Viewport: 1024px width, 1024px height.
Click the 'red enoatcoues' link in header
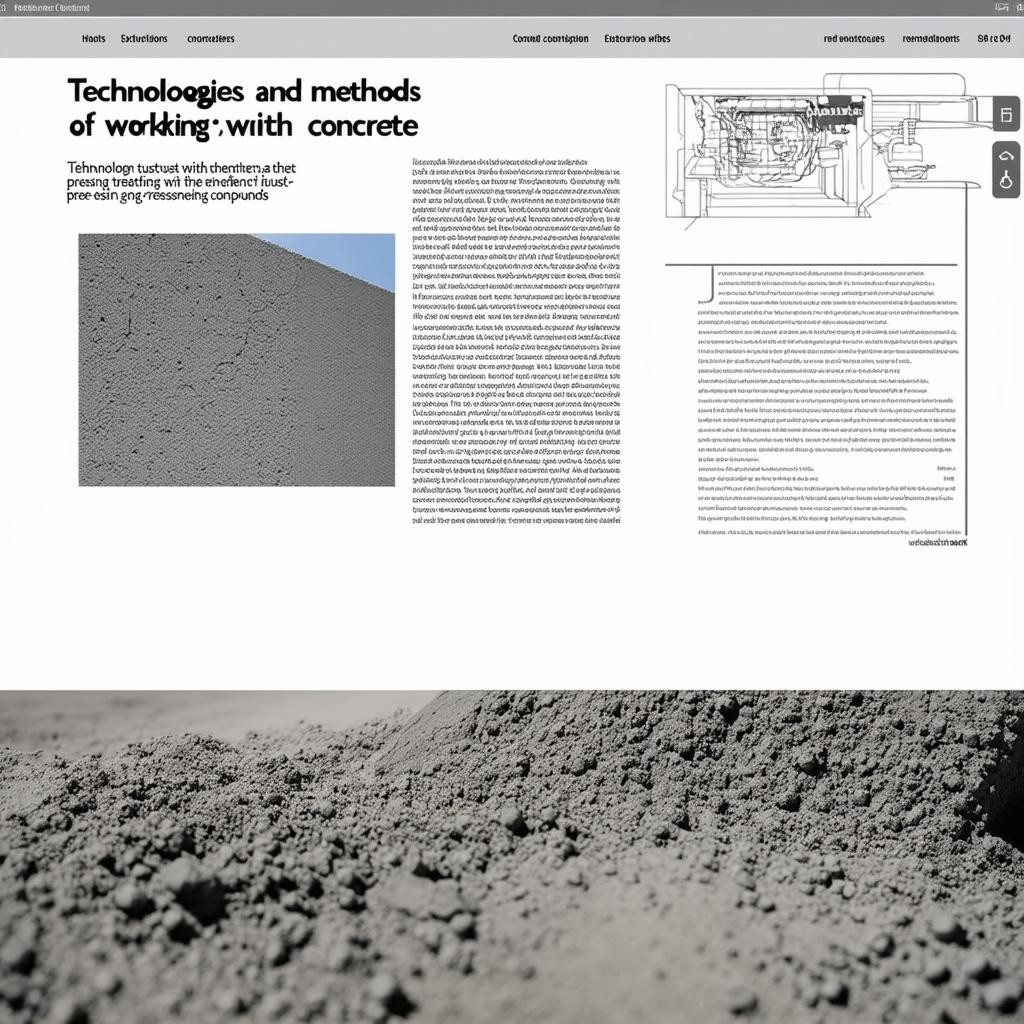click(x=854, y=39)
